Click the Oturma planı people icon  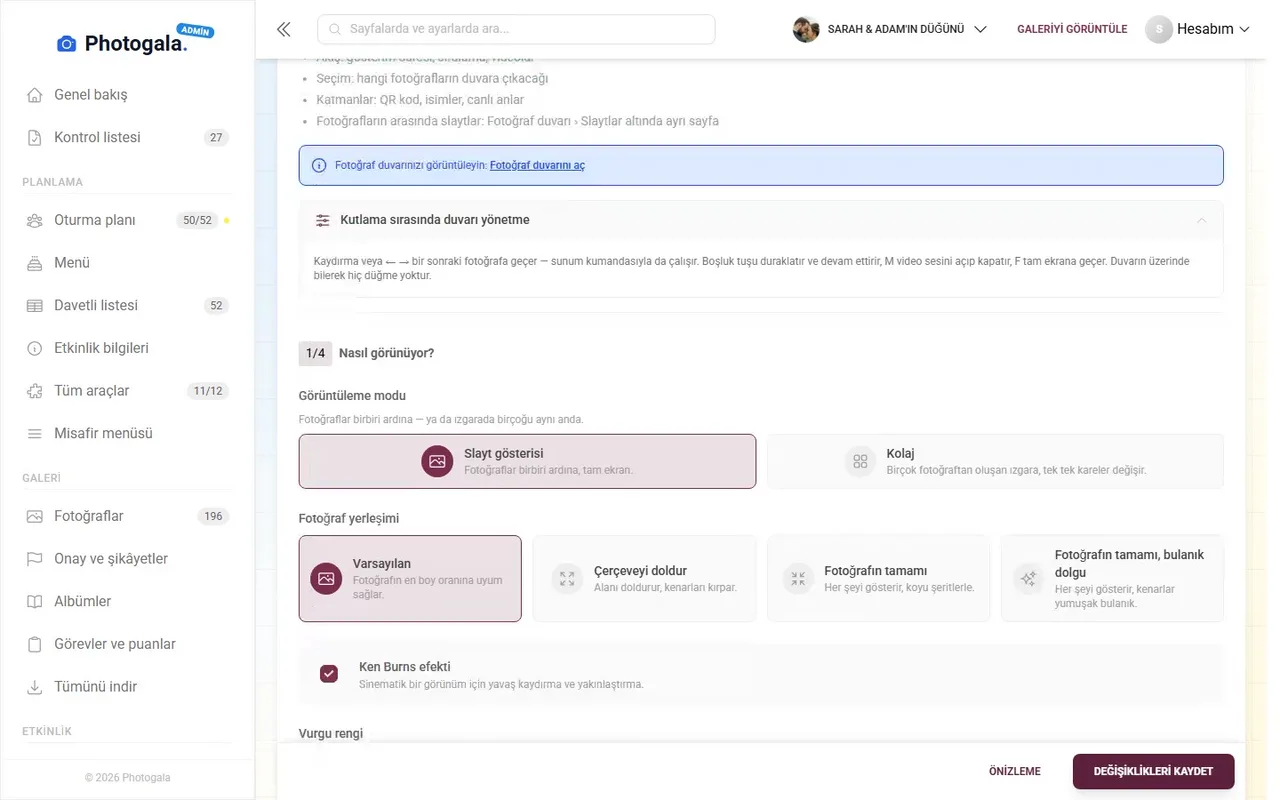click(35, 220)
